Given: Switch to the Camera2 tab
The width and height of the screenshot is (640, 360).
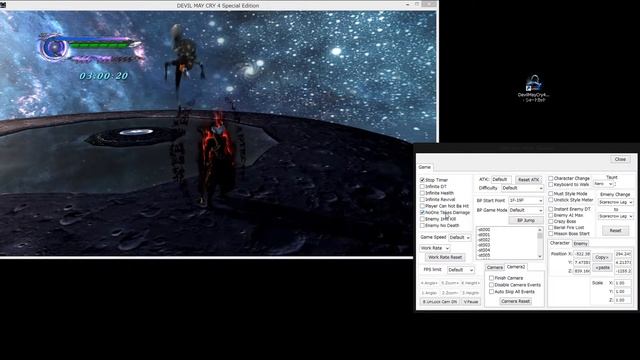Looking at the screenshot, I should coord(516,267).
